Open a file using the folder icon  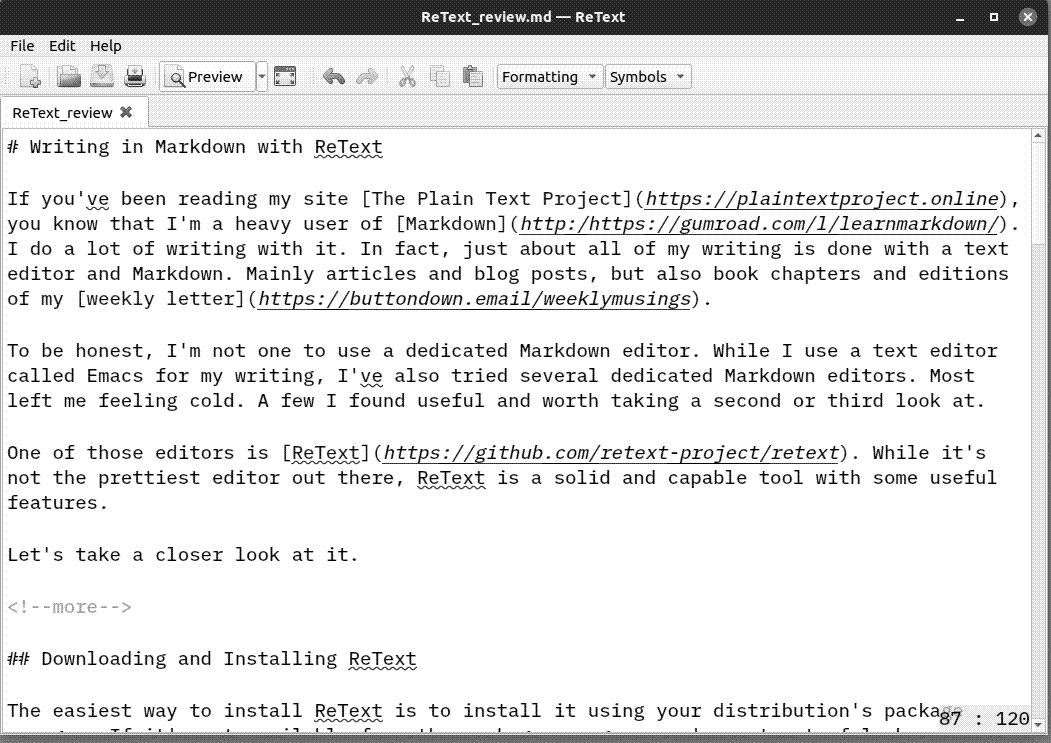(68, 77)
